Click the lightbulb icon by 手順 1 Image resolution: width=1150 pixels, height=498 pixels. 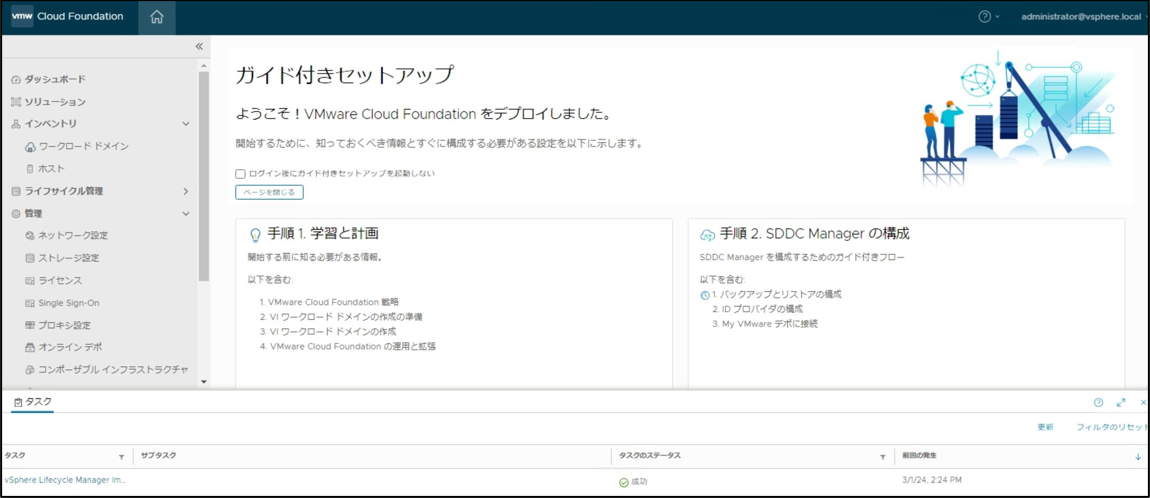click(255, 235)
